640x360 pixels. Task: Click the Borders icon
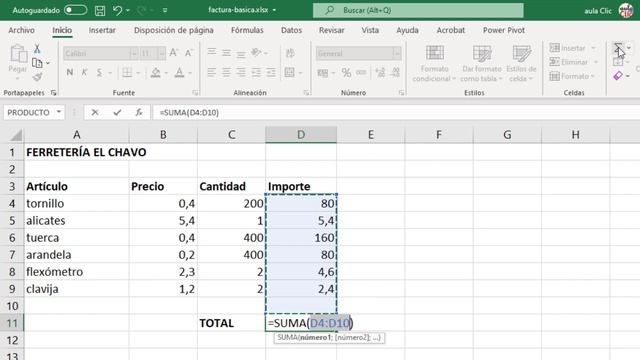pos(127,73)
